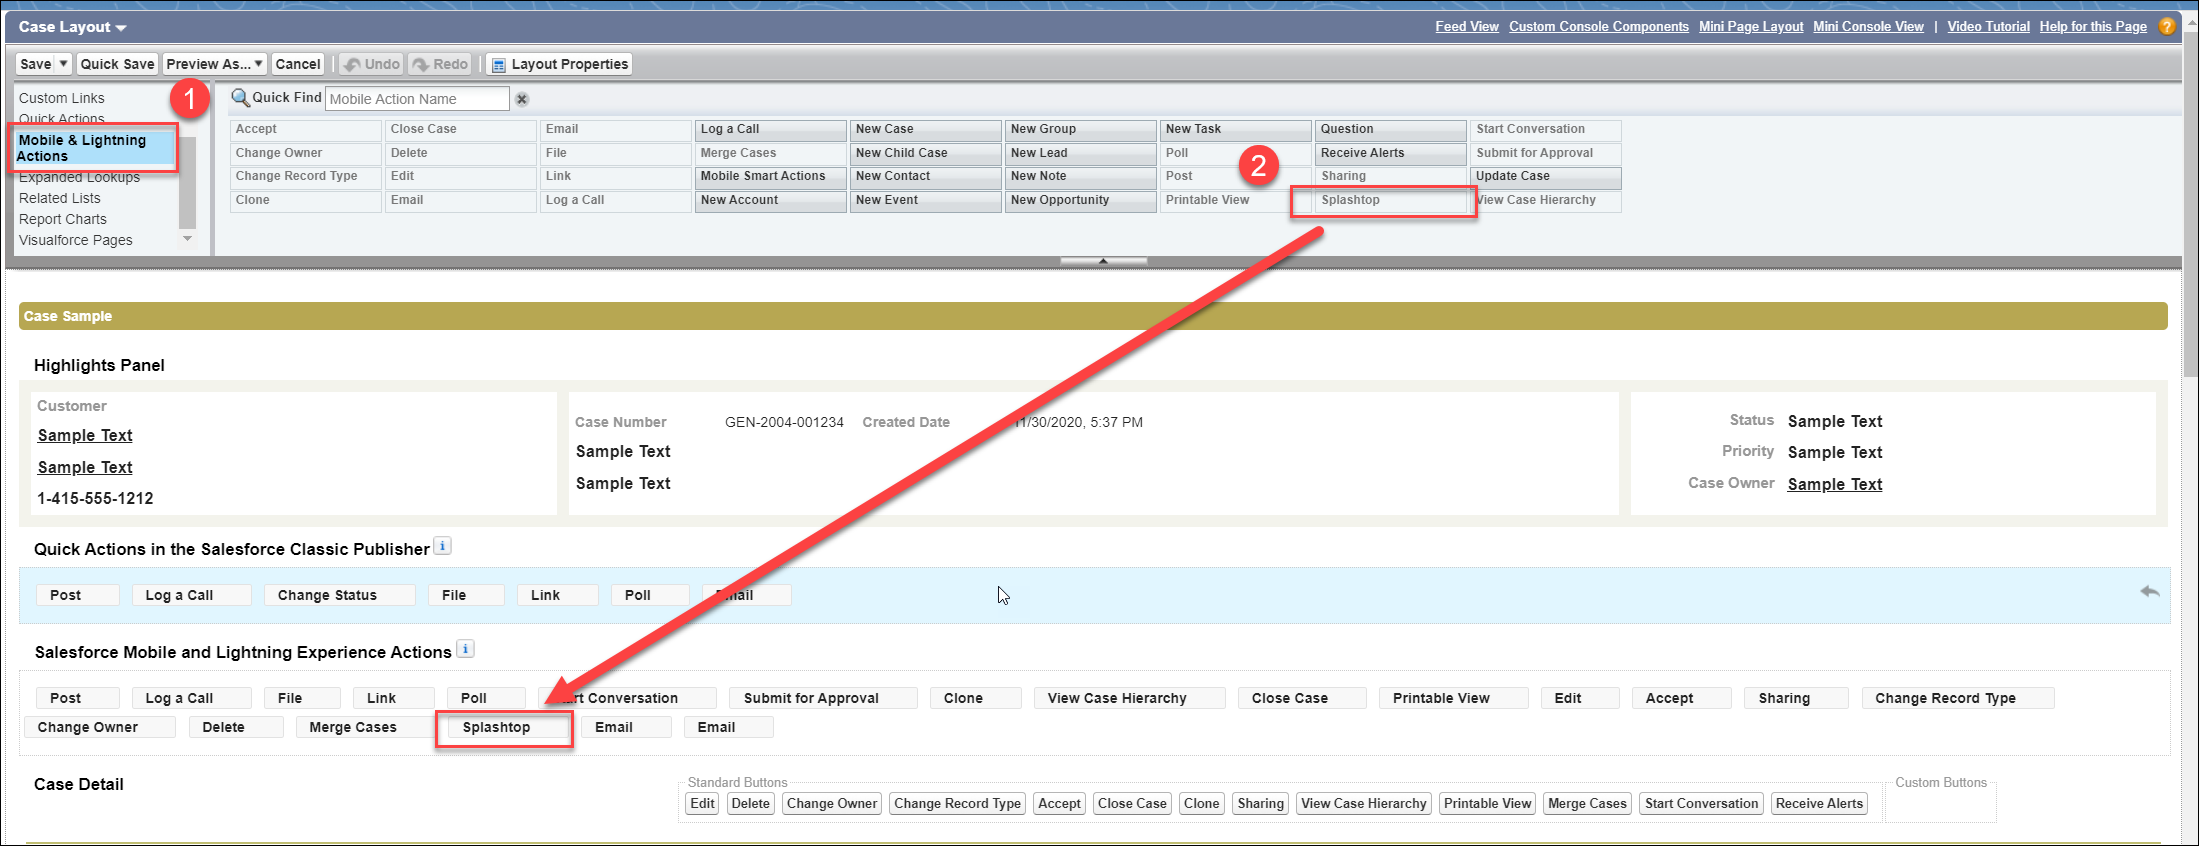
Task: Select Custom Links palette category
Action: 62,98
